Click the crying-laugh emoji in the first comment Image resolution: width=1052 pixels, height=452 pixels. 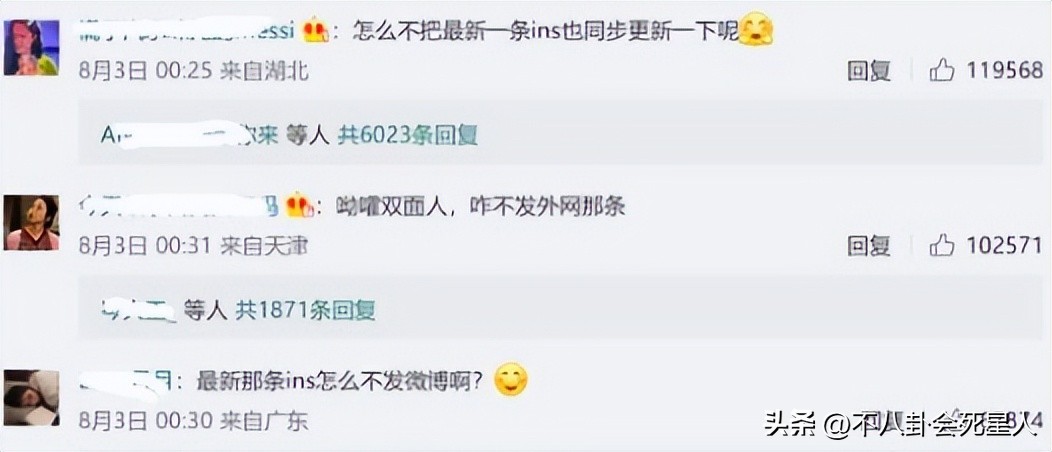tap(755, 30)
